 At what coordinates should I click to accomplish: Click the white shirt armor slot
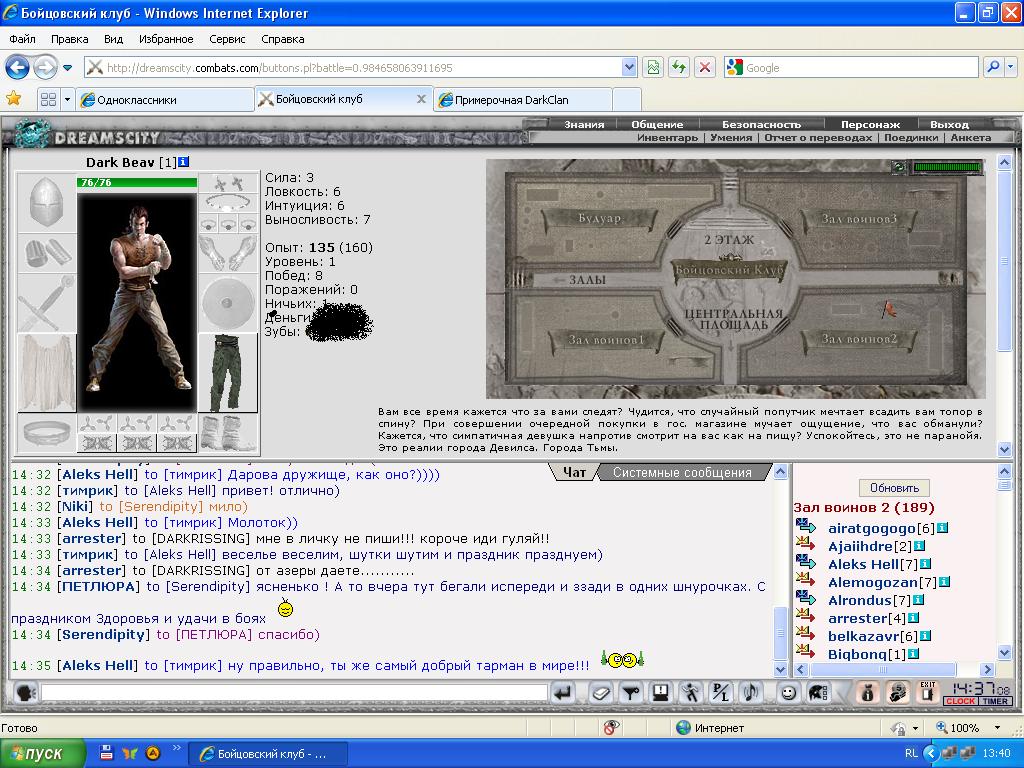46,373
